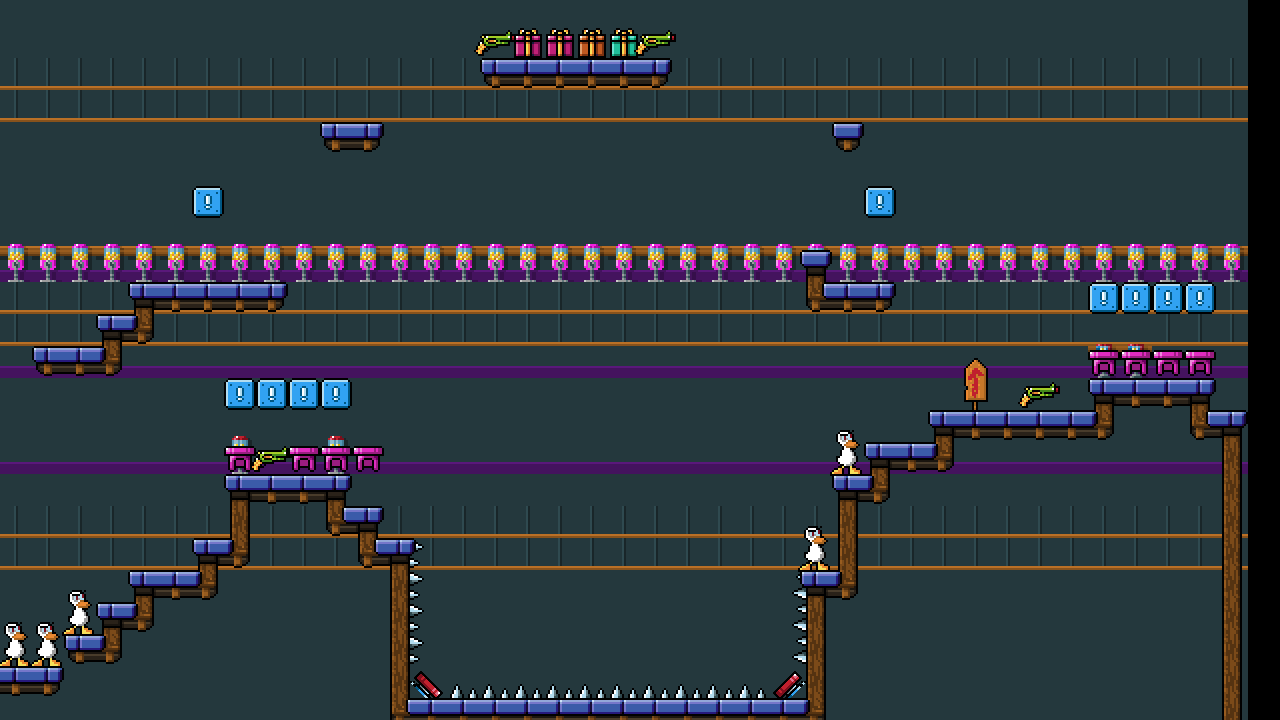Click the floor spikes inside the pit
The width and height of the screenshot is (1280, 720).
[608, 692]
